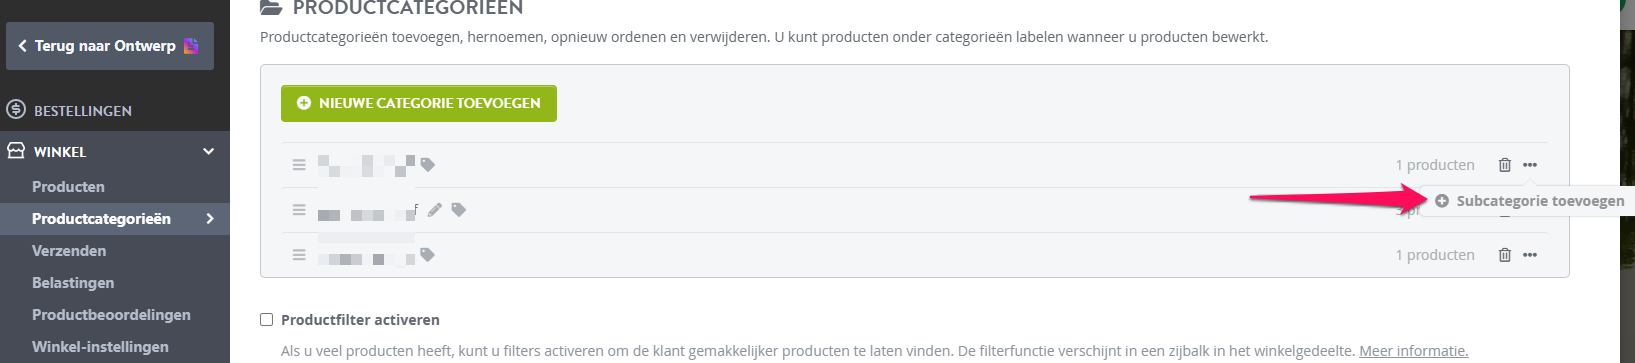Grab the drag handle of first category
The height and width of the screenshot is (363, 1635).
tap(299, 165)
